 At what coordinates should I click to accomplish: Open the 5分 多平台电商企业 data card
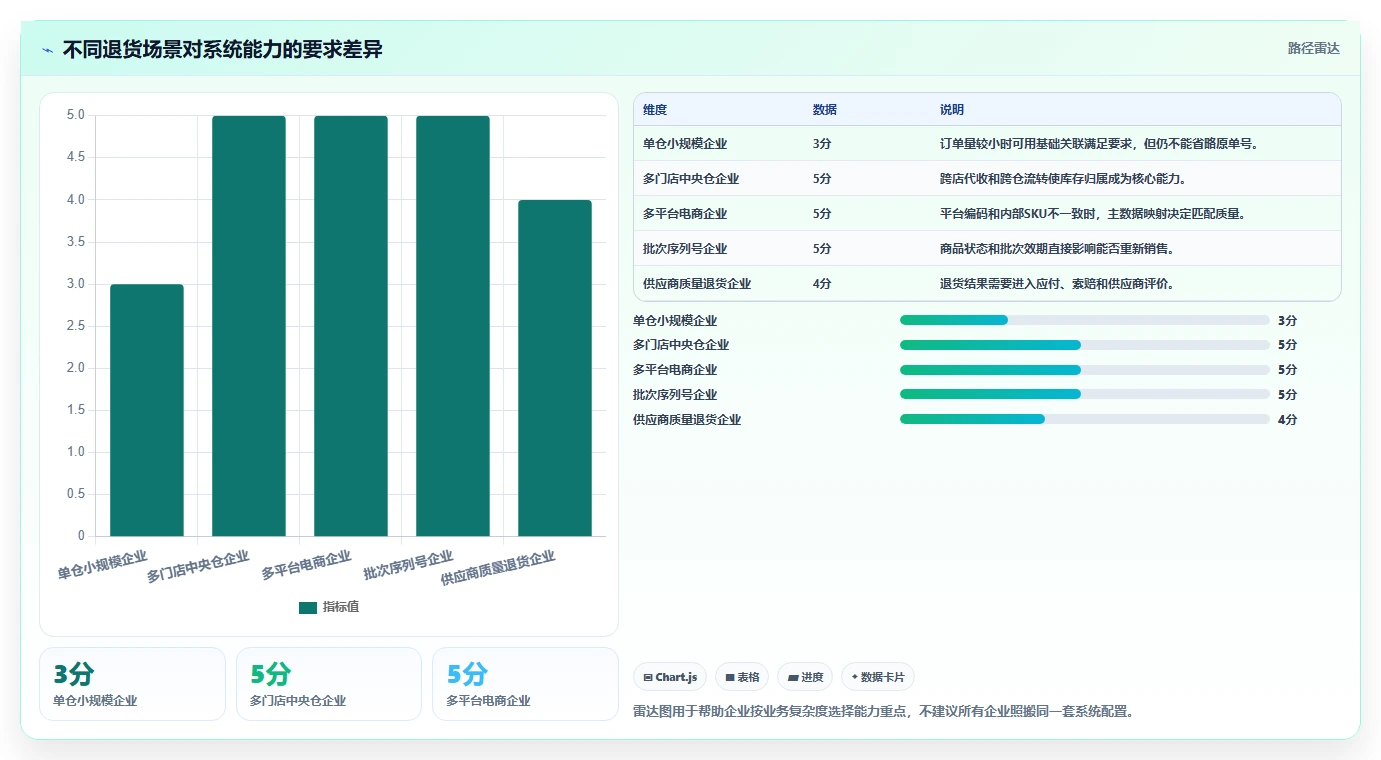tap(525, 684)
